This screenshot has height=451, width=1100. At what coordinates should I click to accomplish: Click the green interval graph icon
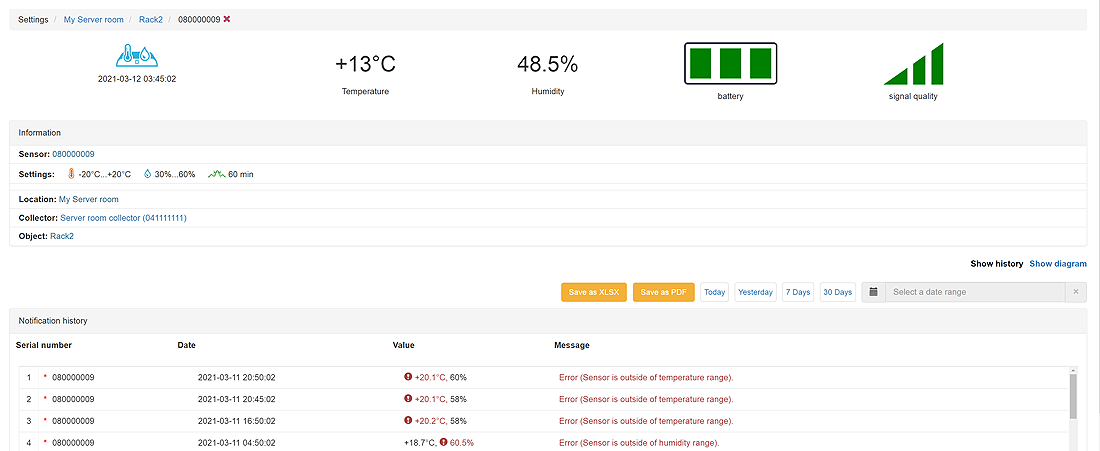(x=216, y=174)
